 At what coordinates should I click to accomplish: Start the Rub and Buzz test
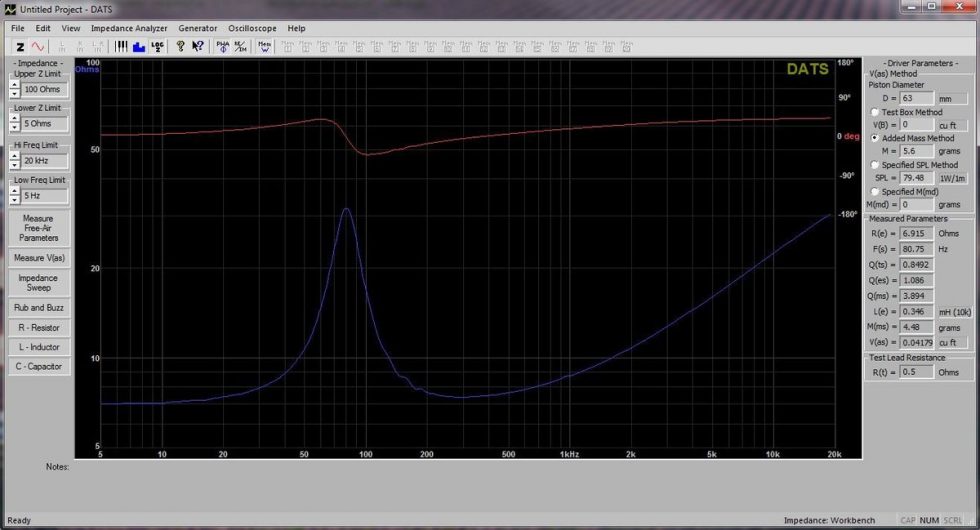click(x=38, y=308)
